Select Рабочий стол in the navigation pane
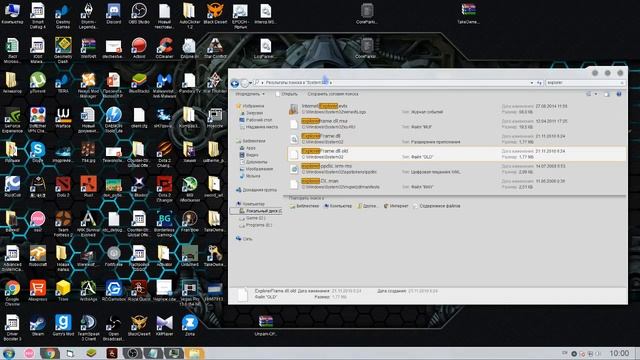The image size is (640, 360). point(256,120)
